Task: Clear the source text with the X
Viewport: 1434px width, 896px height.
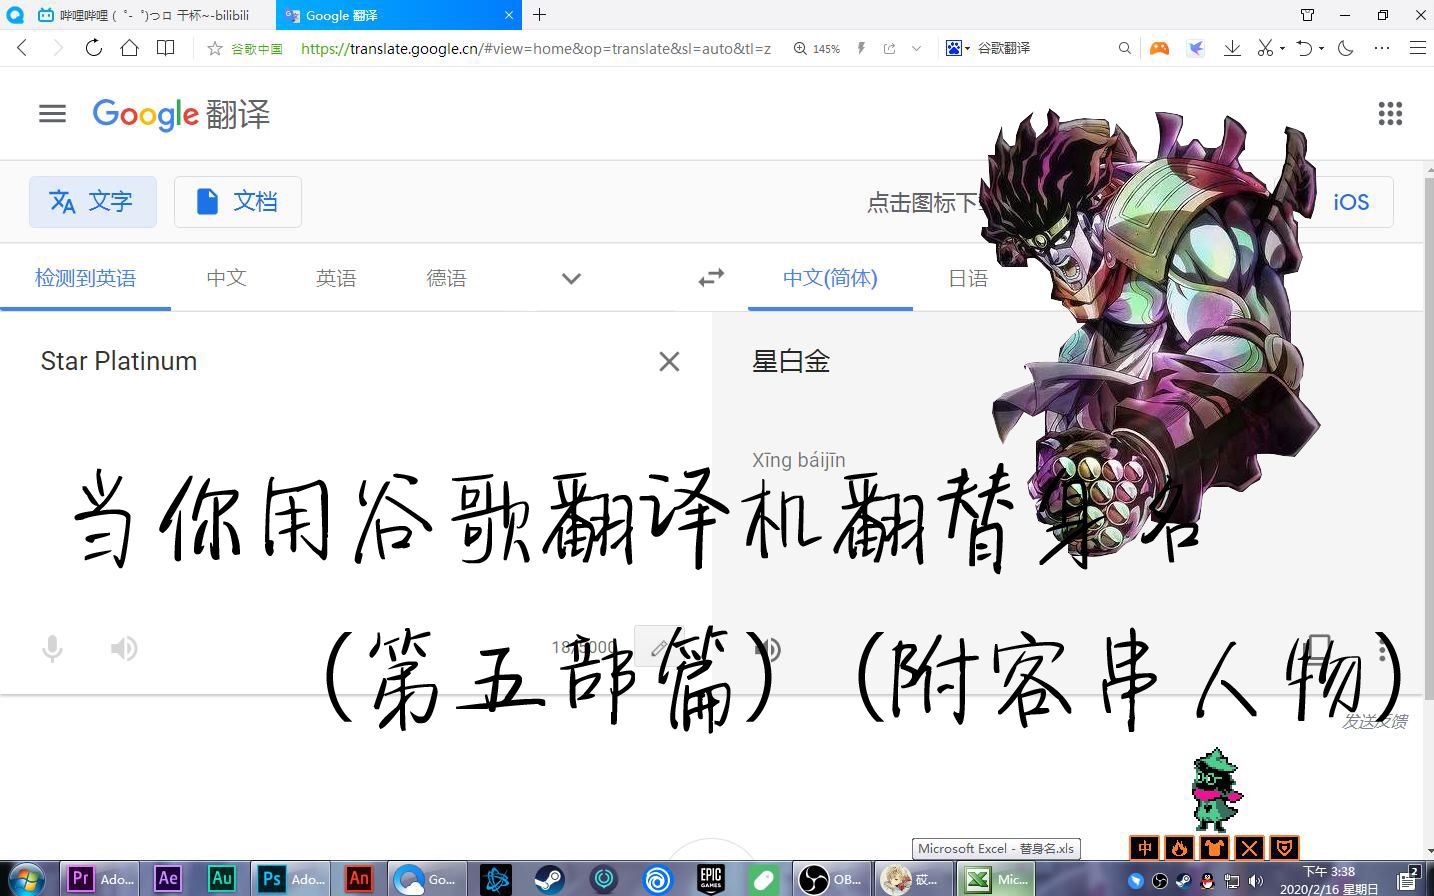Action: [x=669, y=361]
